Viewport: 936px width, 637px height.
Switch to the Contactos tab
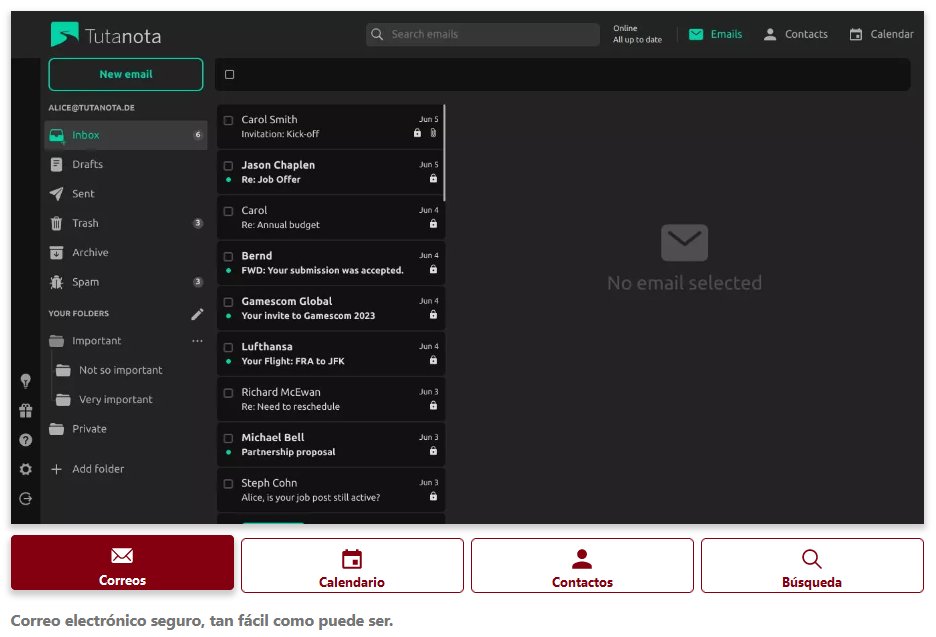582,565
